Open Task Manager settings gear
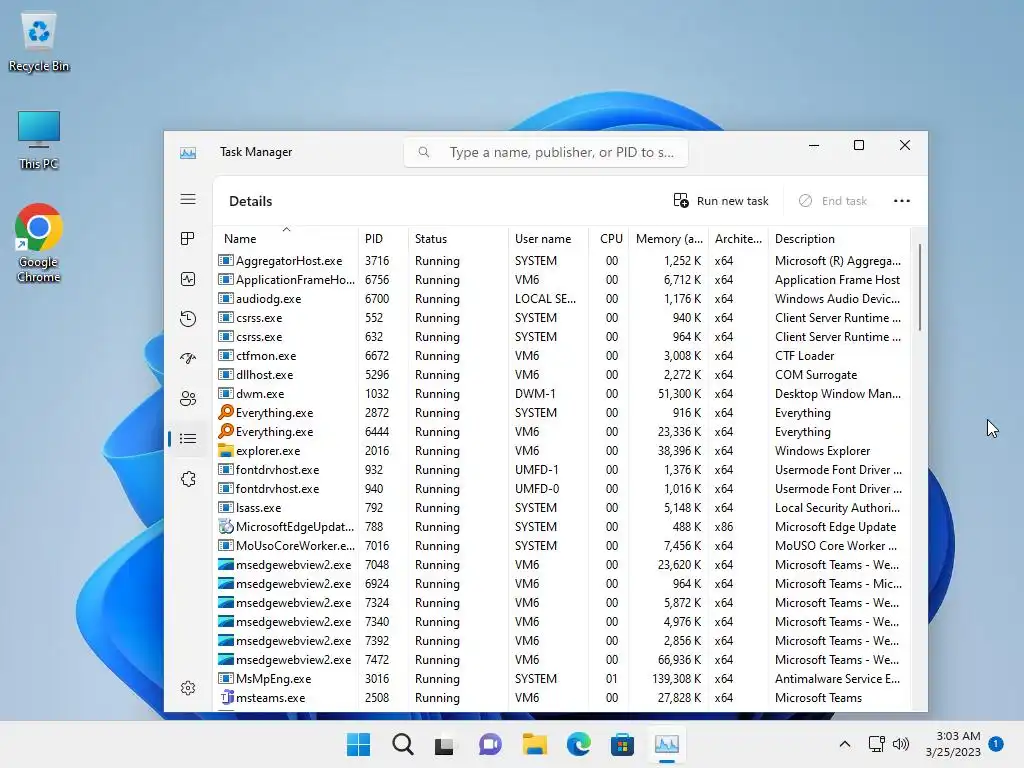 (188, 688)
